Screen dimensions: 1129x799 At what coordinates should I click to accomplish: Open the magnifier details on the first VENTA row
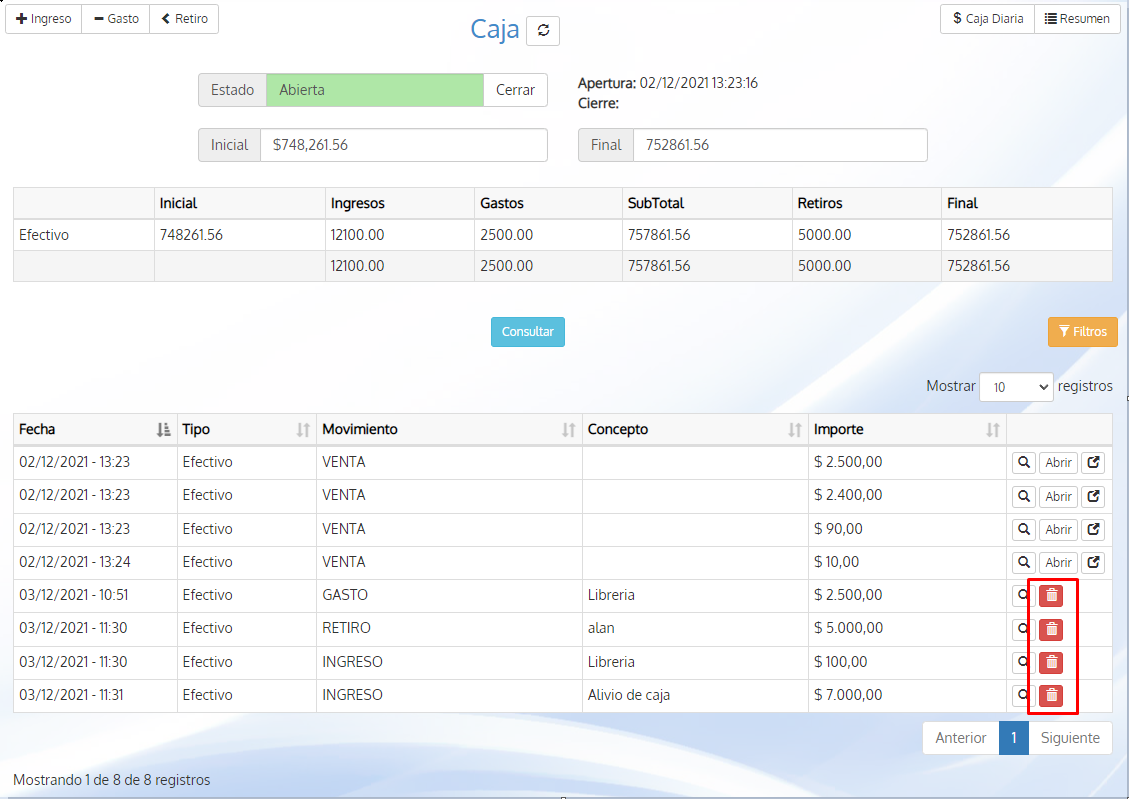pyautogui.click(x=1025, y=462)
